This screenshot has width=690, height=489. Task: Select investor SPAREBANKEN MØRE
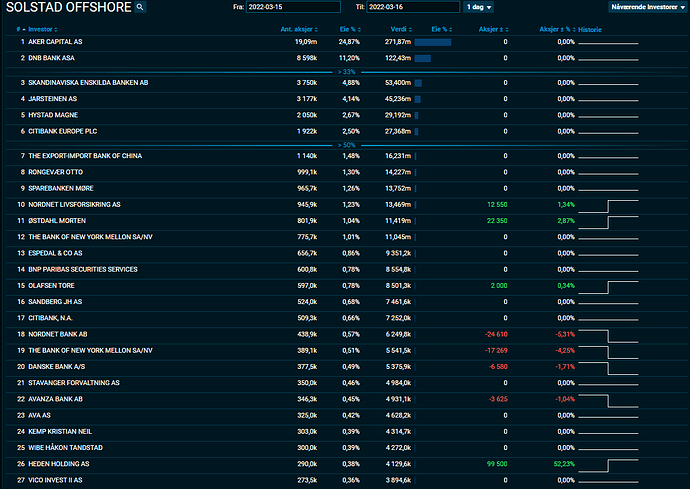(x=61, y=189)
